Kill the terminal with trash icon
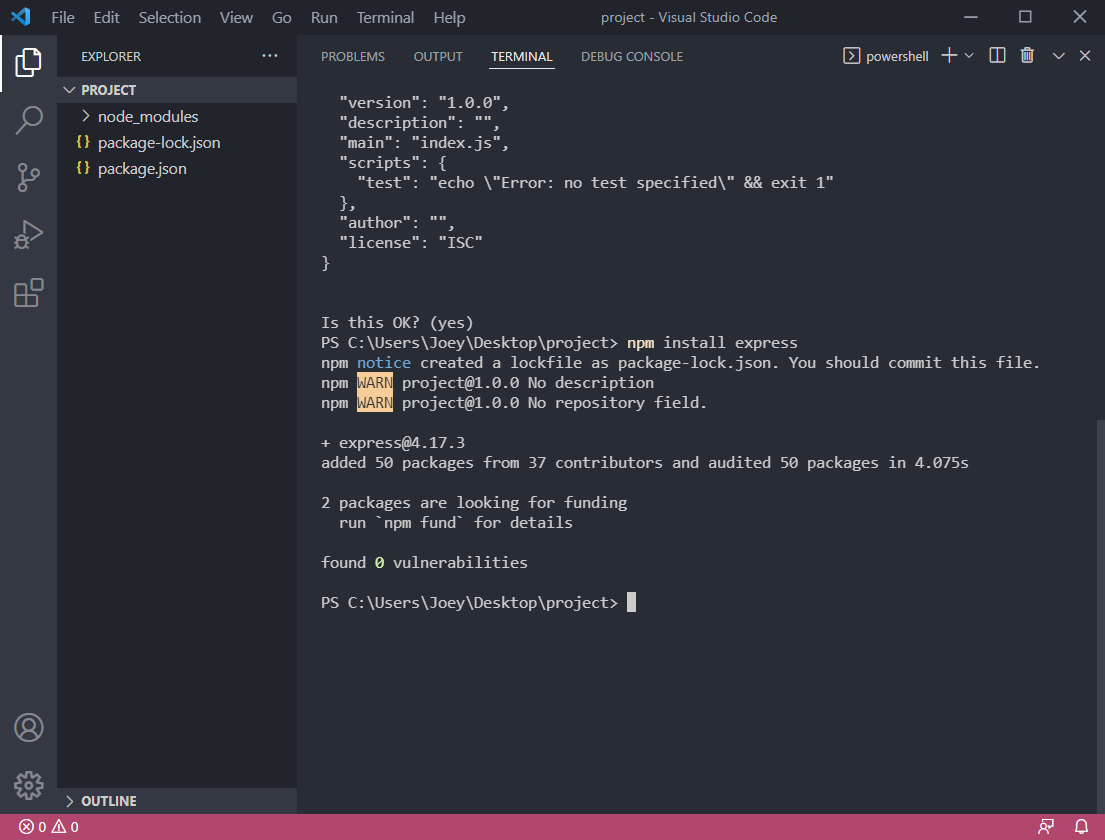 (x=1027, y=56)
